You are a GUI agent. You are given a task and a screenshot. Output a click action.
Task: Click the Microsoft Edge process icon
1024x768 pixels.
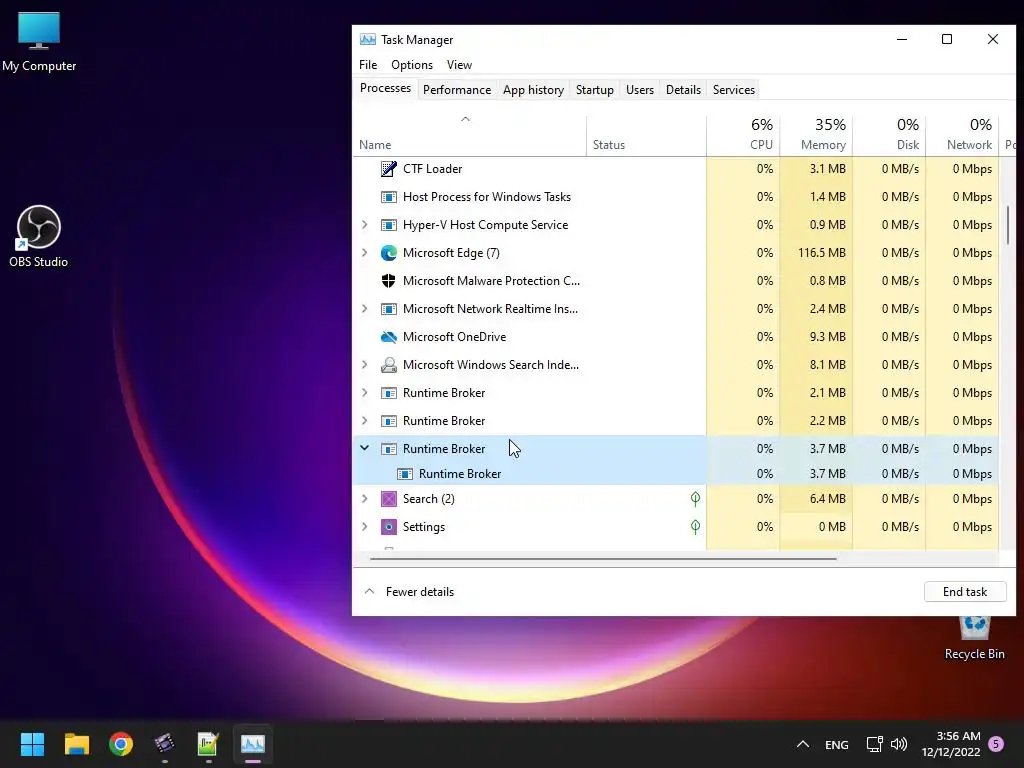pos(389,253)
